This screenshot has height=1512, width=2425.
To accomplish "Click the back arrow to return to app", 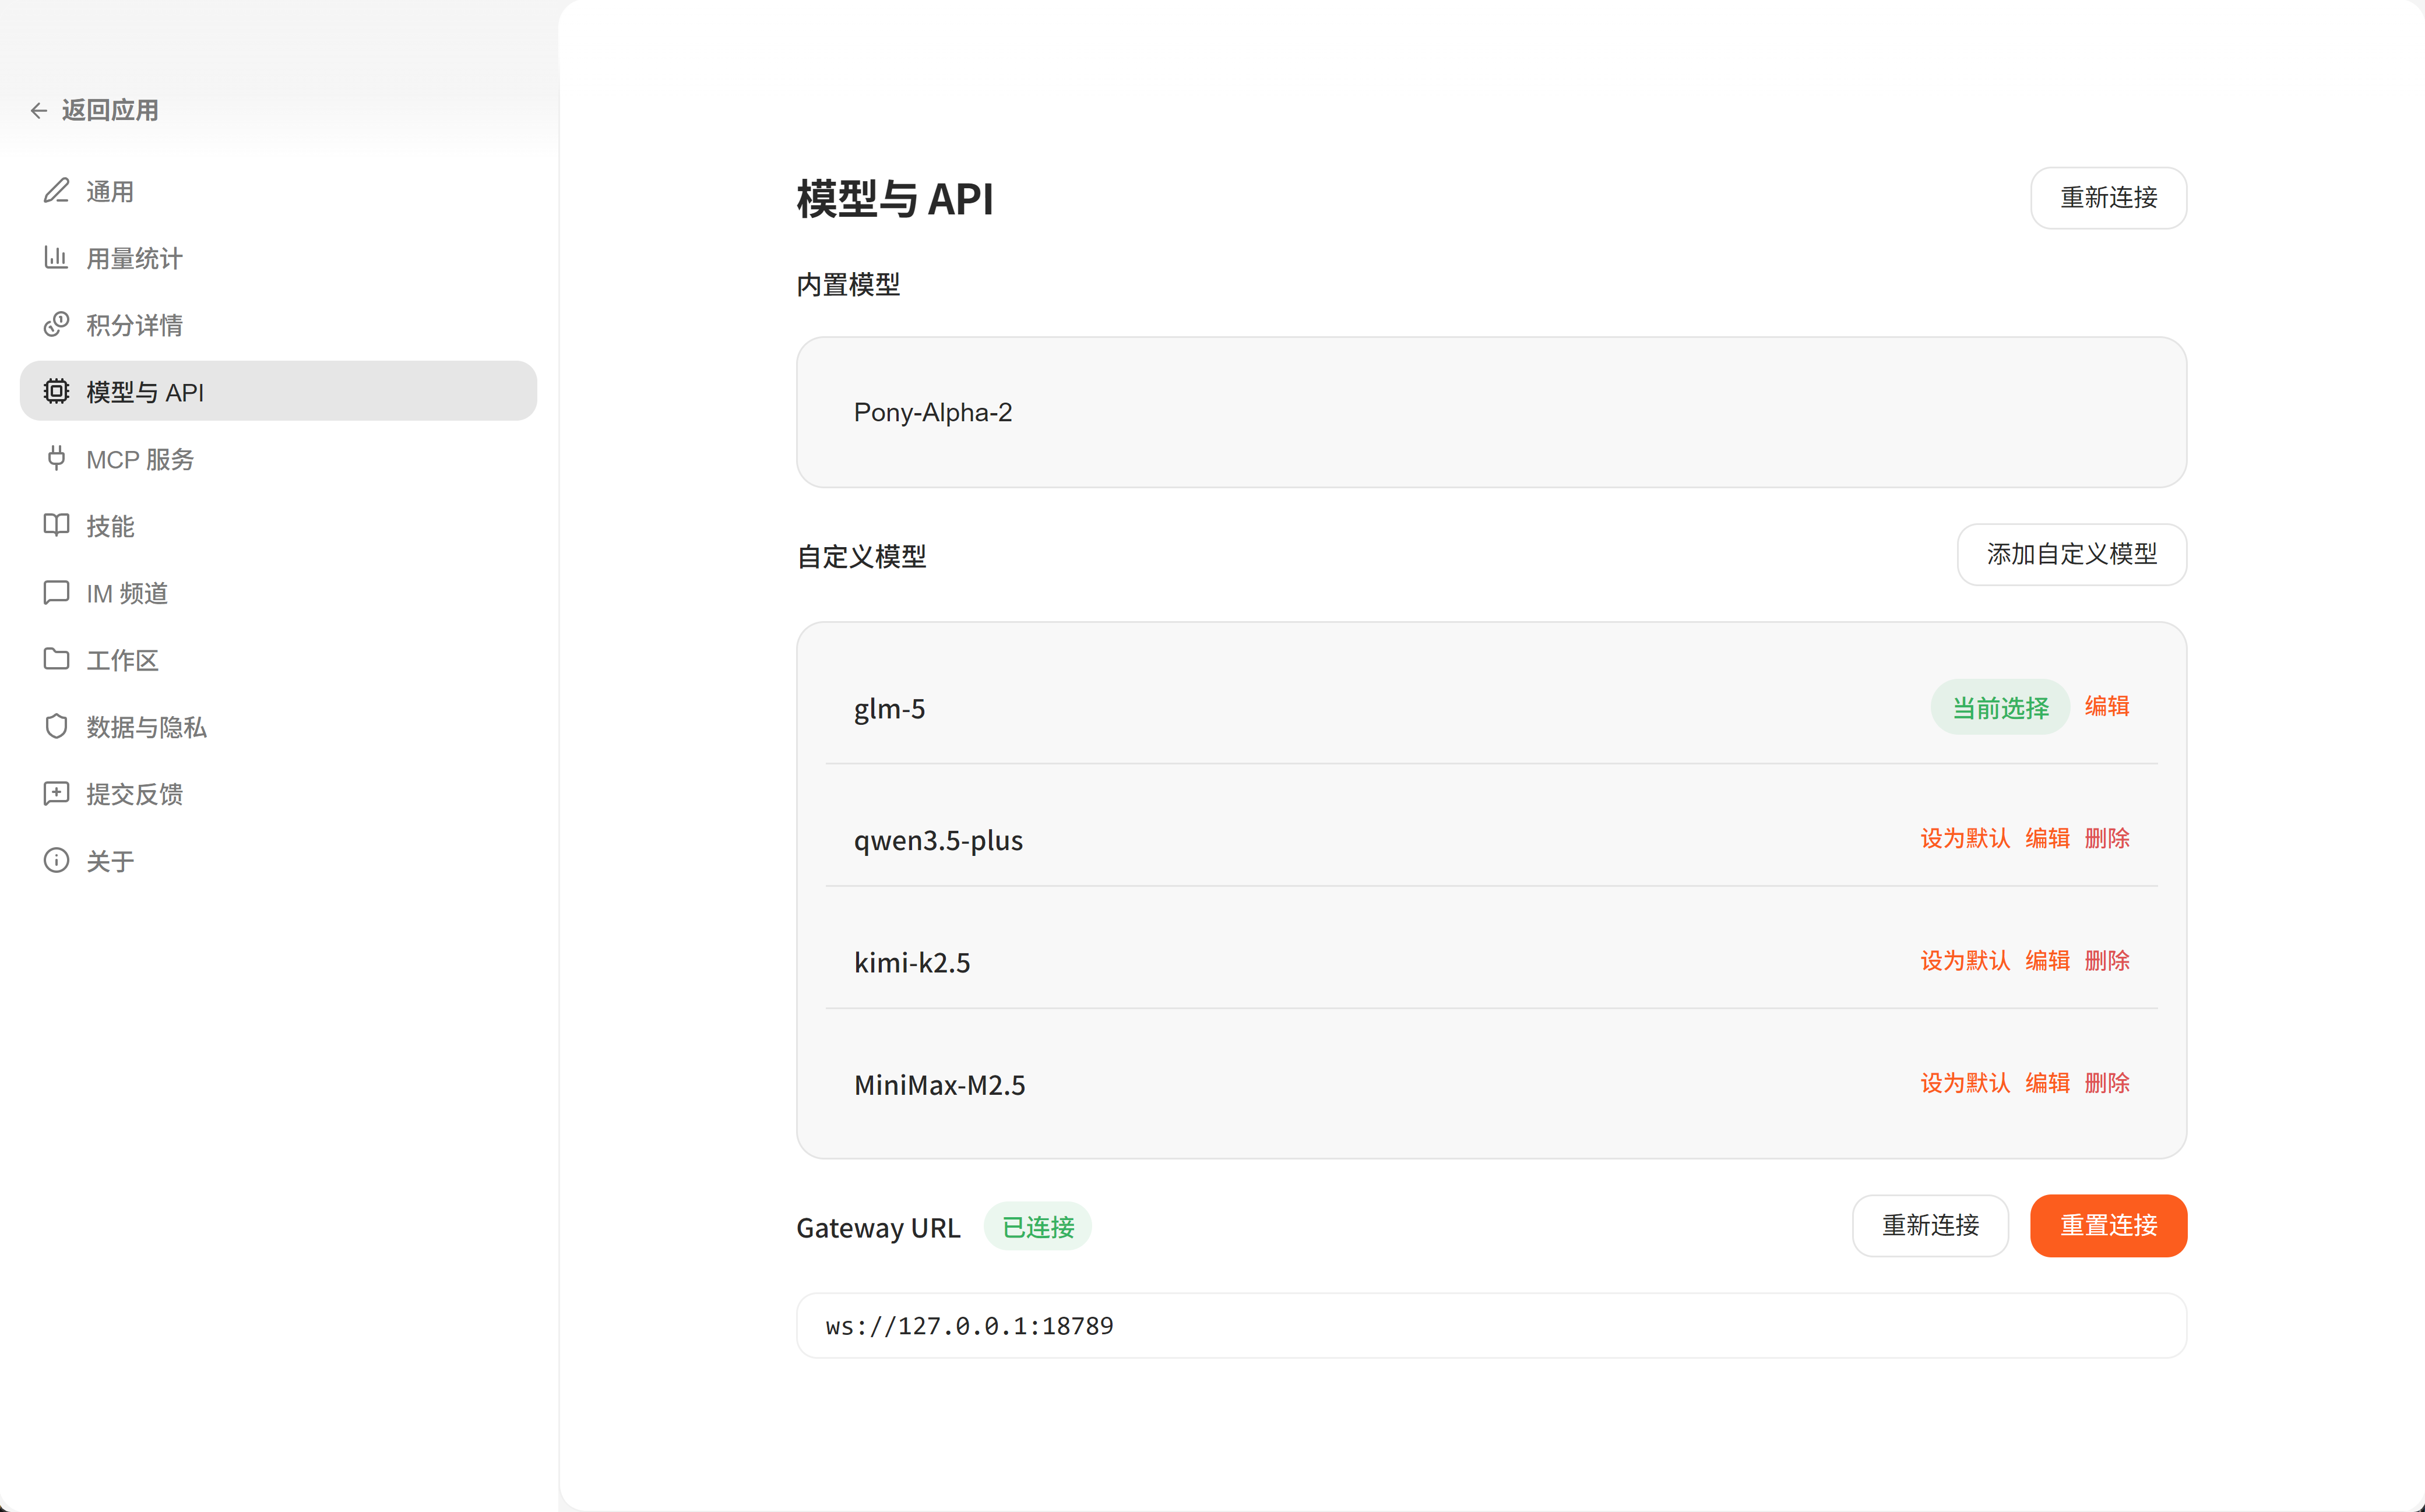I will coord(39,111).
